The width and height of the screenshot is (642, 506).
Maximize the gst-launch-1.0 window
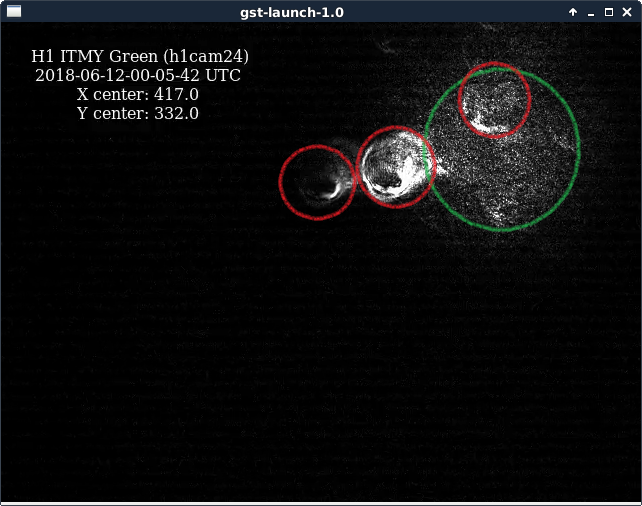(x=609, y=12)
